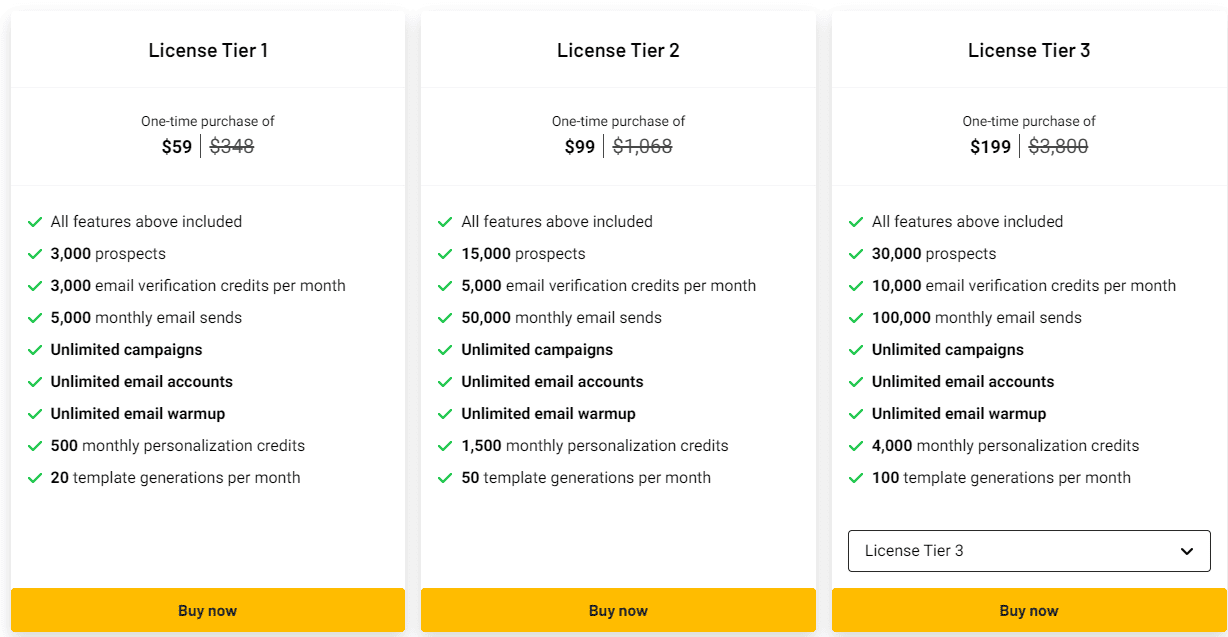
Task: Select the License Tier 1 heading
Action: pos(208,50)
